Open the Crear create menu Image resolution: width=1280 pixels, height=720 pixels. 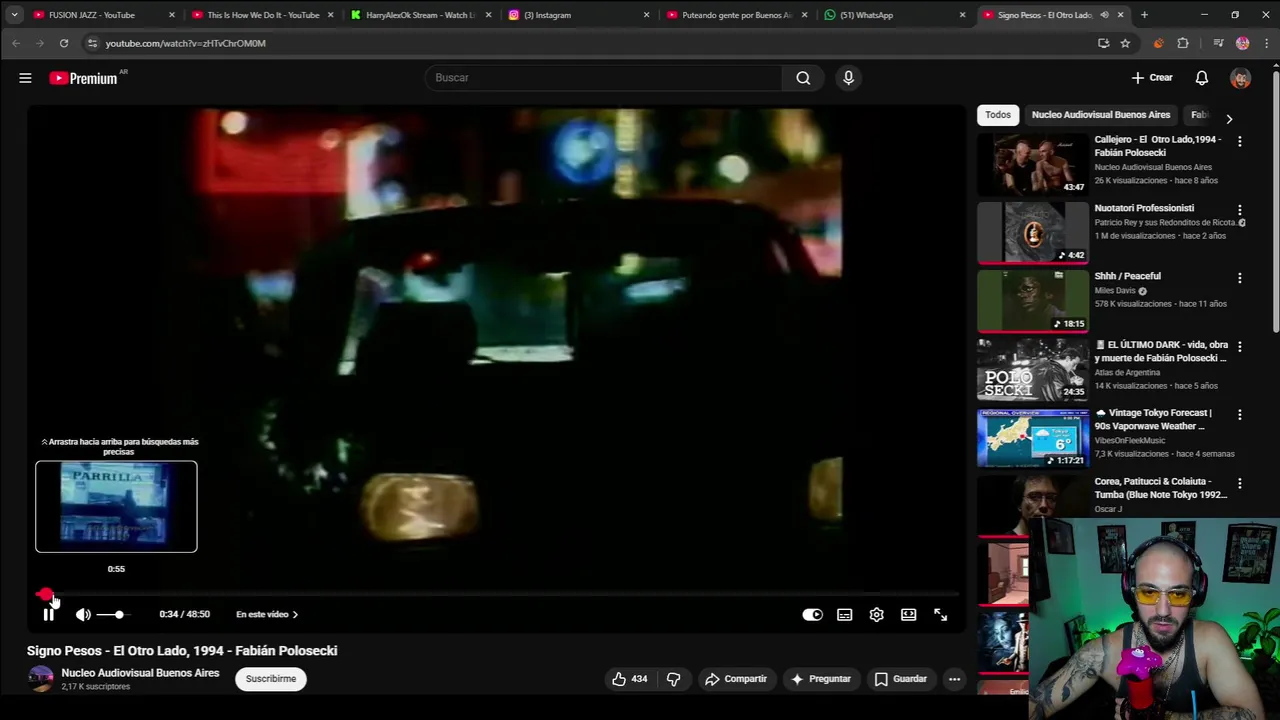pos(1152,78)
